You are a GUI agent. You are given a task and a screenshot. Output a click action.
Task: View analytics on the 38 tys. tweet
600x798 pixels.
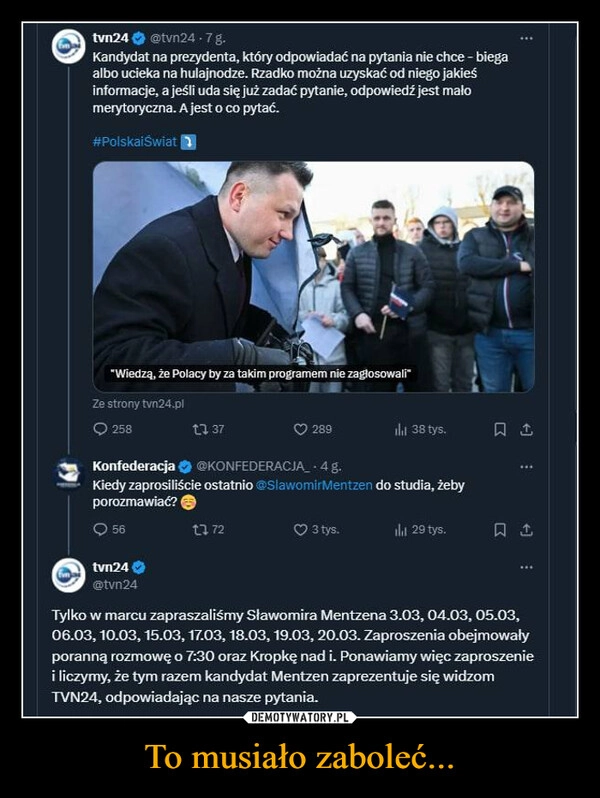tap(401, 429)
